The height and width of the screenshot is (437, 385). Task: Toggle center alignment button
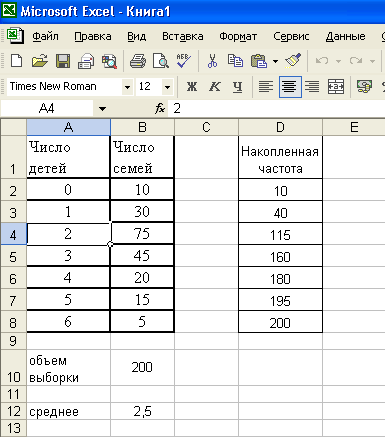289,87
